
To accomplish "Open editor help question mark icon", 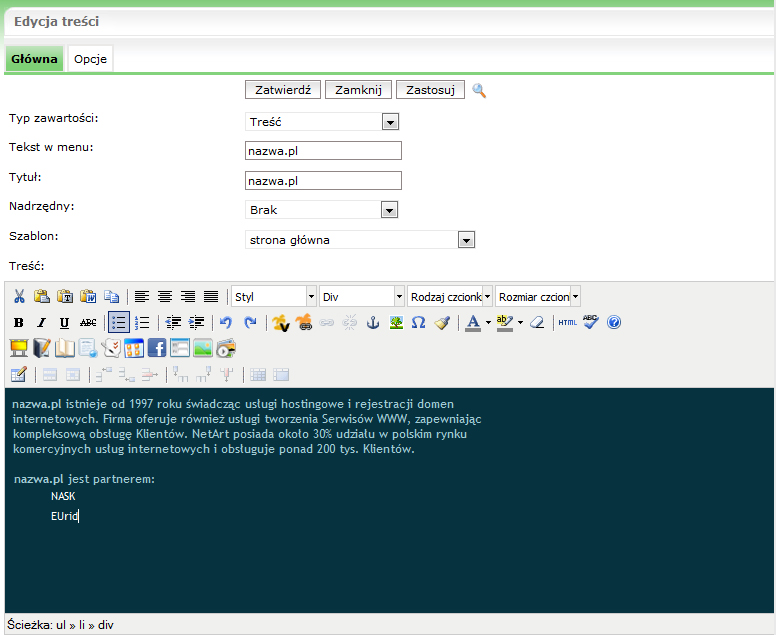I will [x=614, y=323].
